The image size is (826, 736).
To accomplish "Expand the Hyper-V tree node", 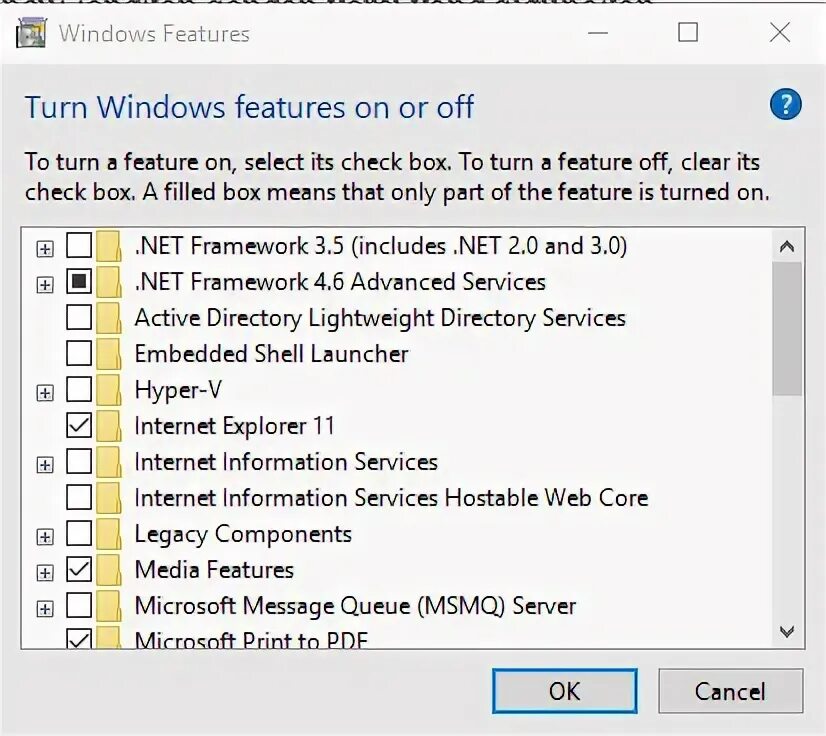I will tap(45, 393).
